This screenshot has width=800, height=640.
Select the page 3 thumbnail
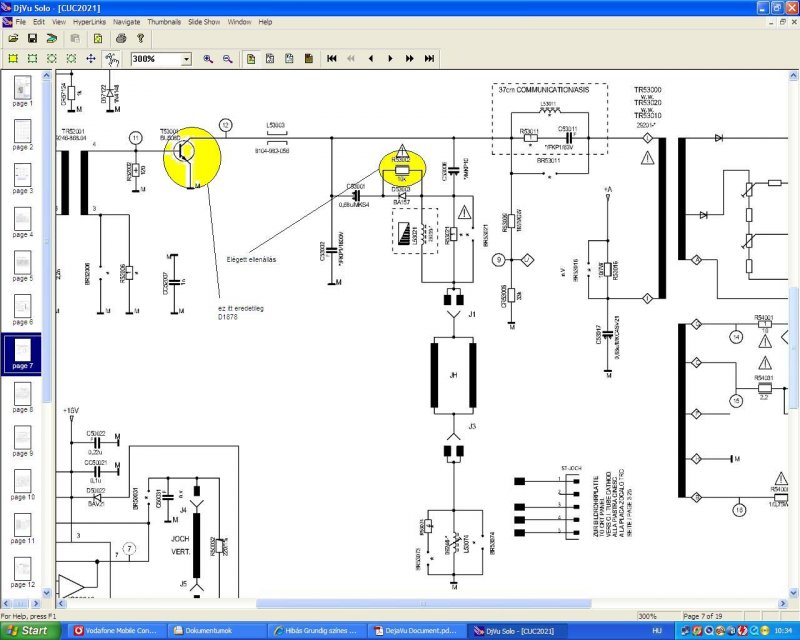pos(22,179)
